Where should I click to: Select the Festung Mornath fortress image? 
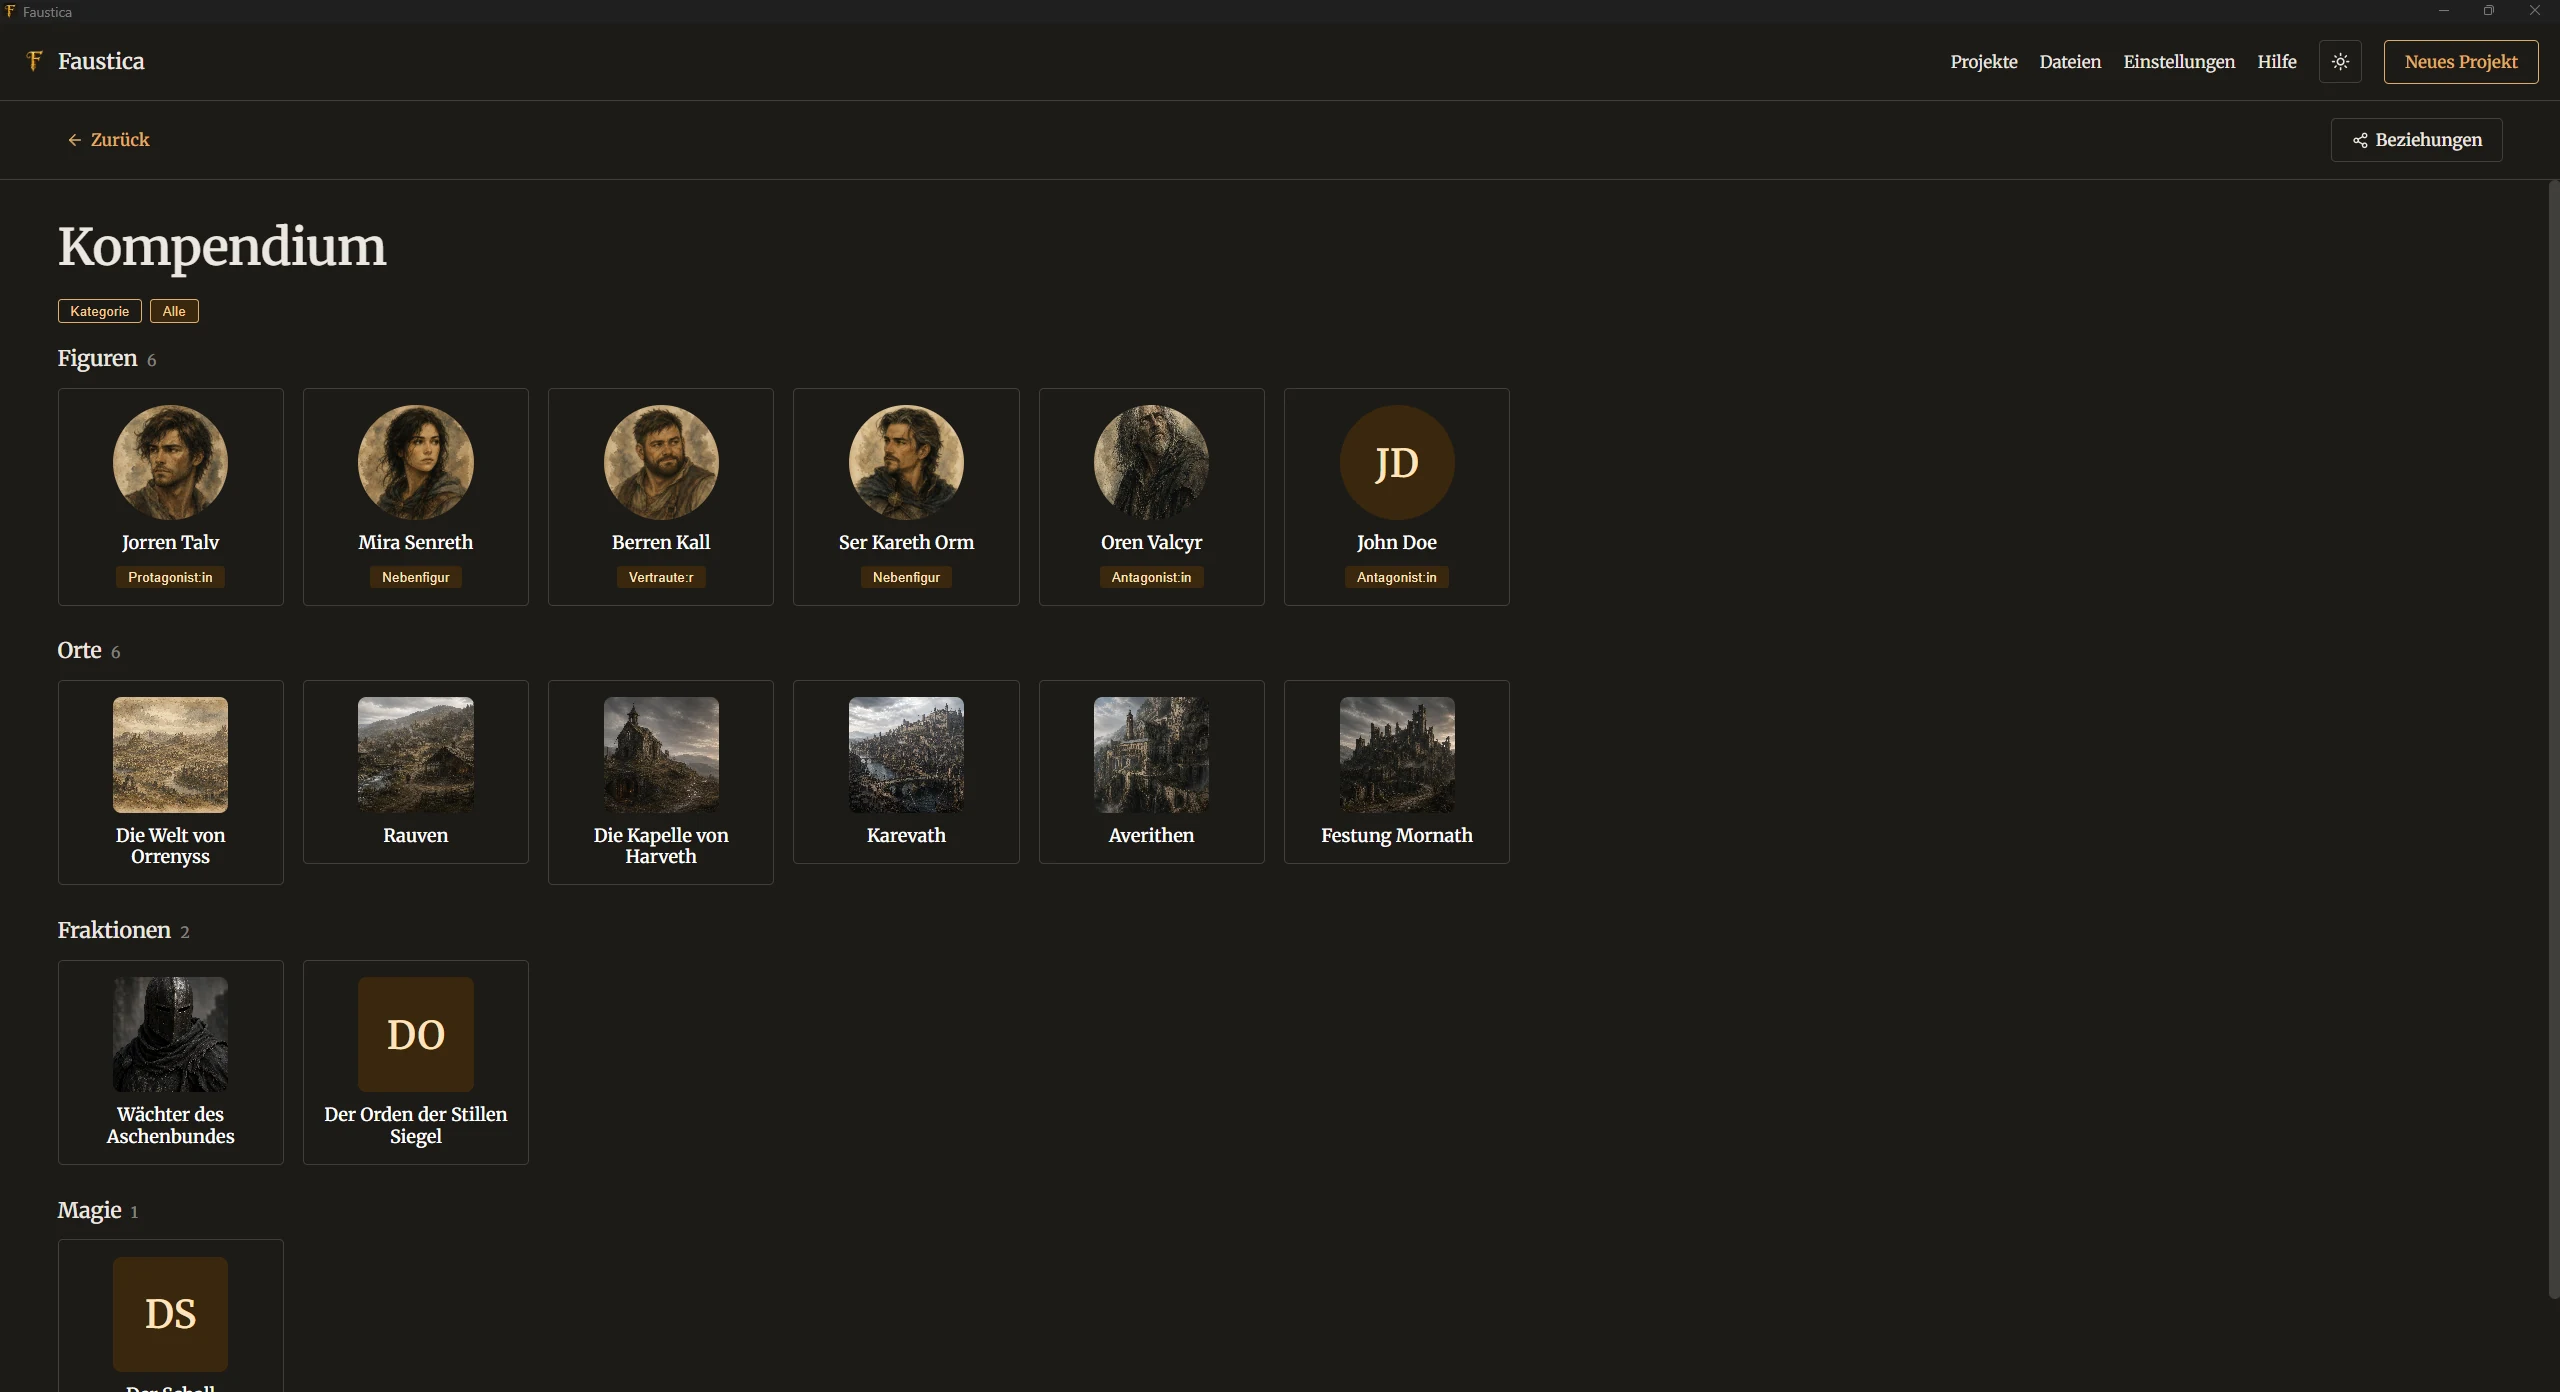pos(1397,755)
